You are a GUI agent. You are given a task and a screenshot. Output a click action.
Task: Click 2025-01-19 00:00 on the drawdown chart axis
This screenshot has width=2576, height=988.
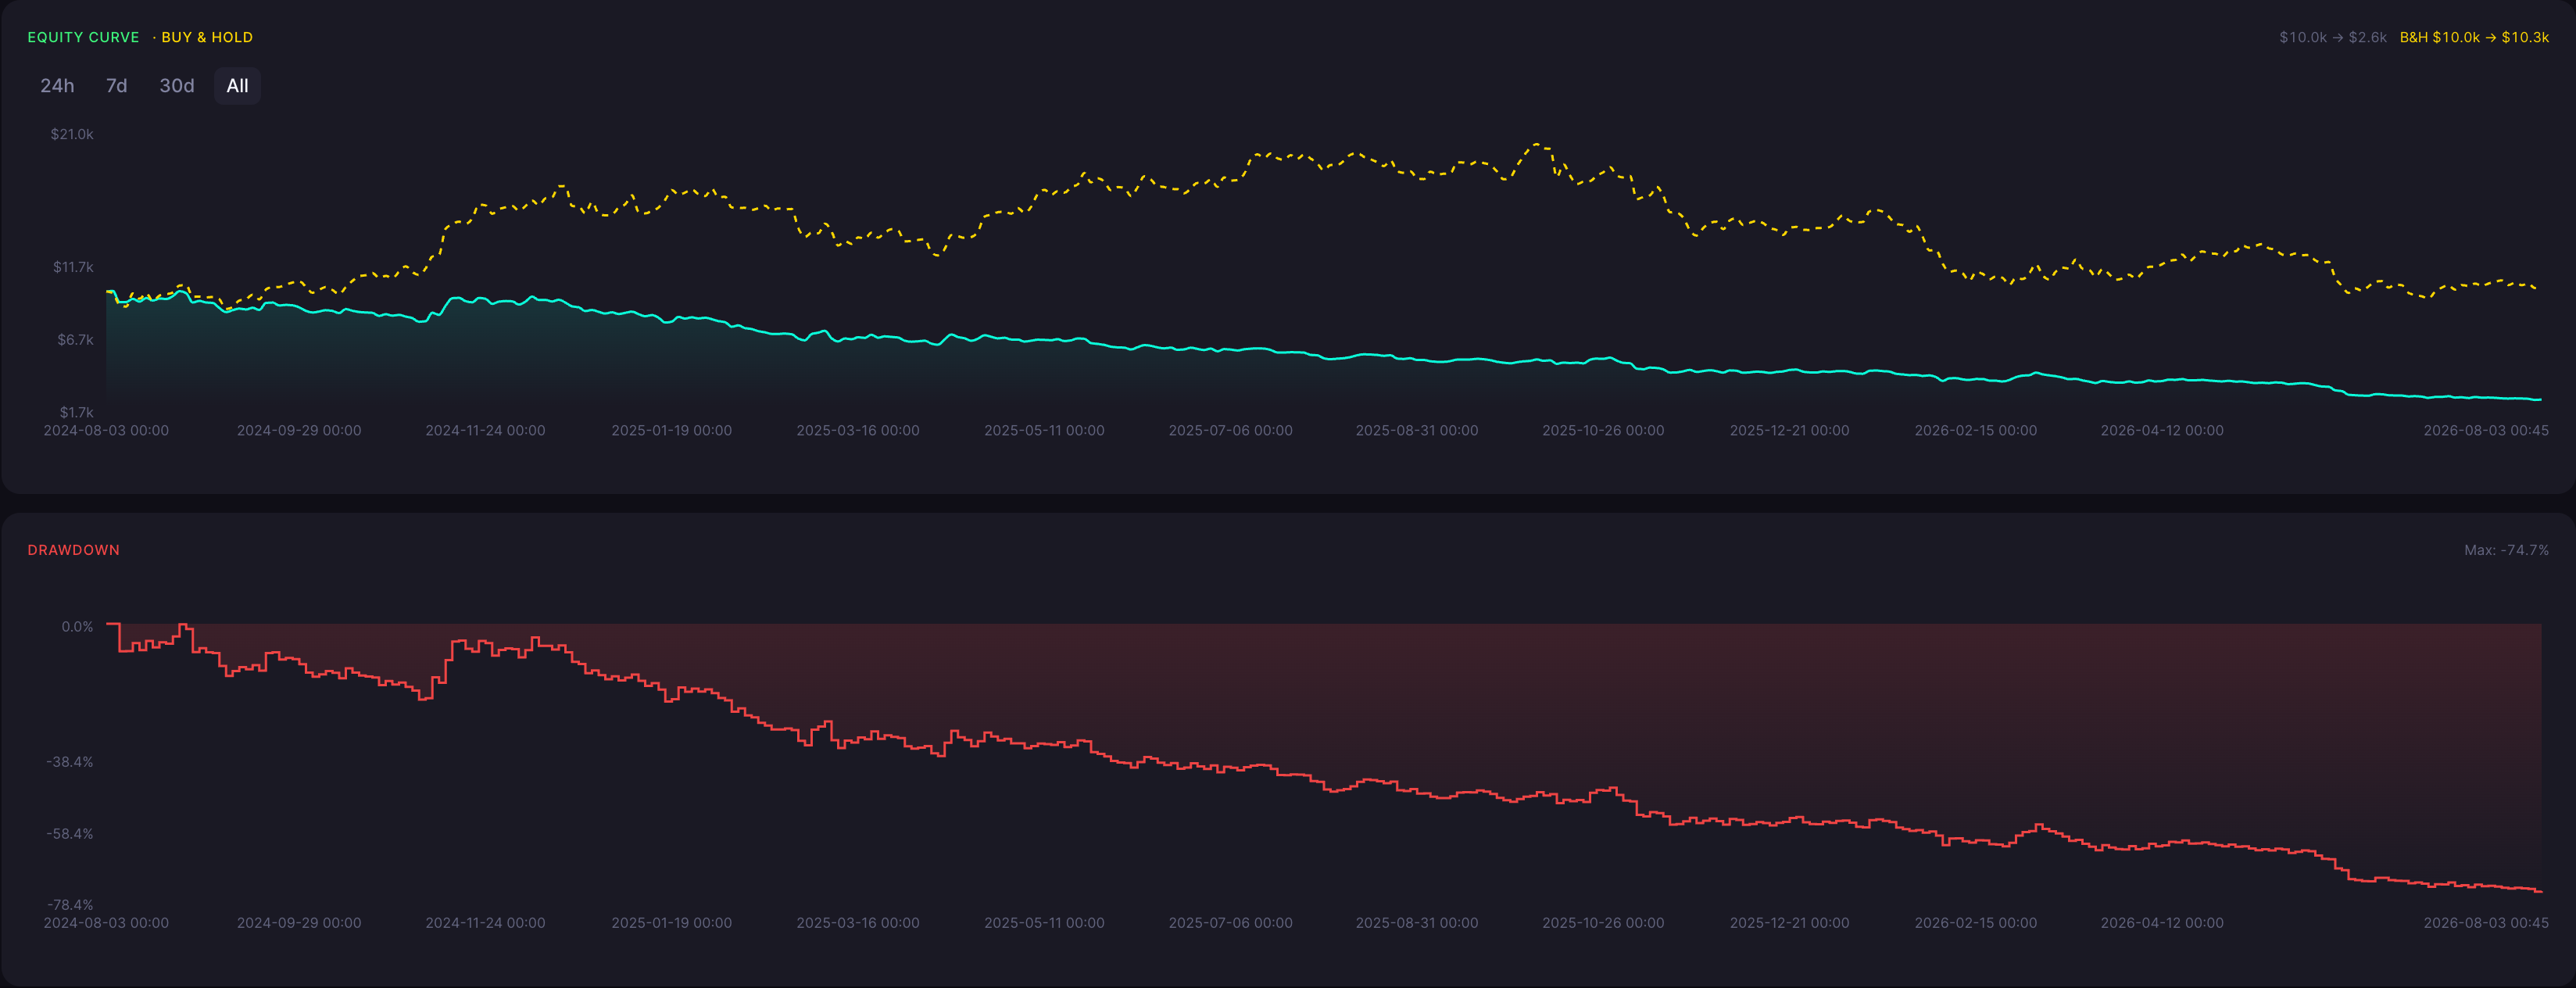point(672,923)
